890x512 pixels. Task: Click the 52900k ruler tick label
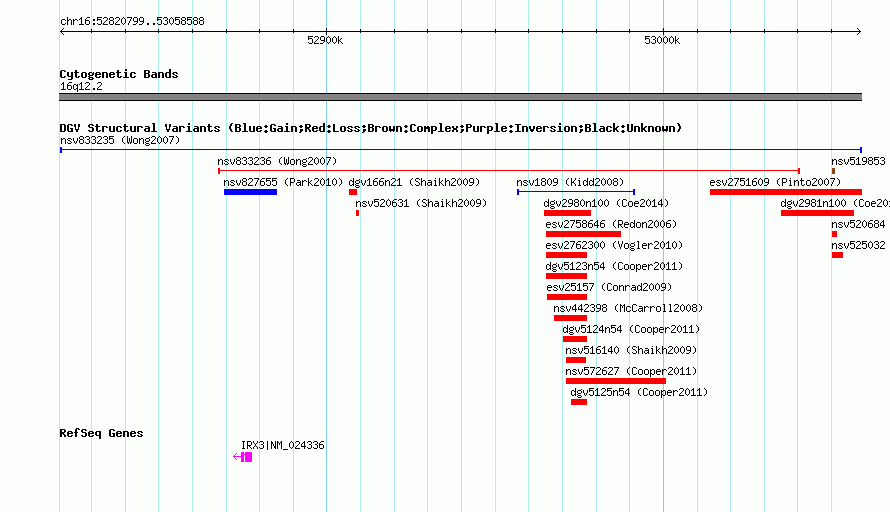[x=325, y=40]
